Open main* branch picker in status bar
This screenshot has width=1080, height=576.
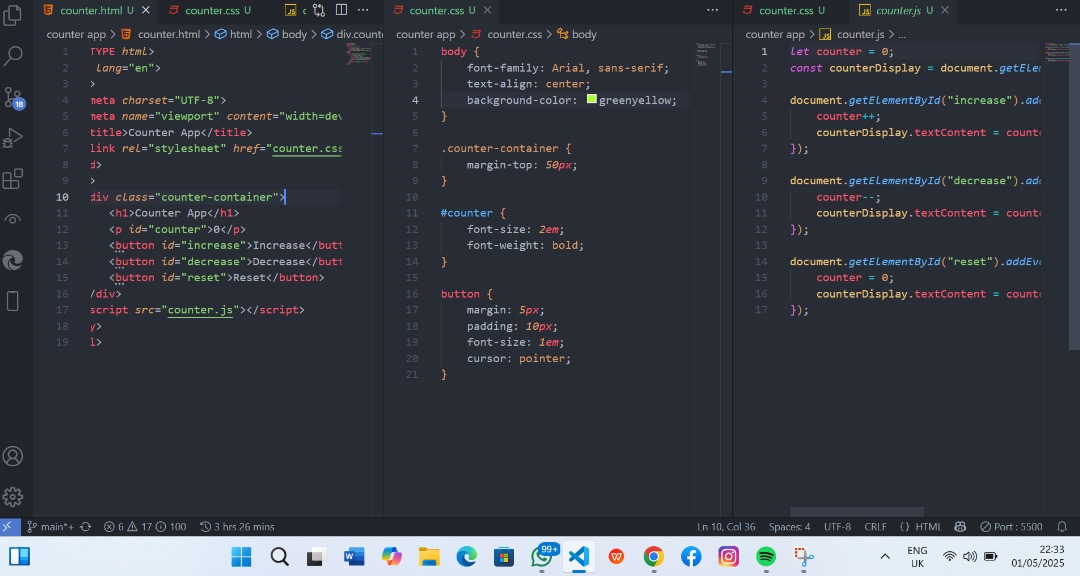50,526
